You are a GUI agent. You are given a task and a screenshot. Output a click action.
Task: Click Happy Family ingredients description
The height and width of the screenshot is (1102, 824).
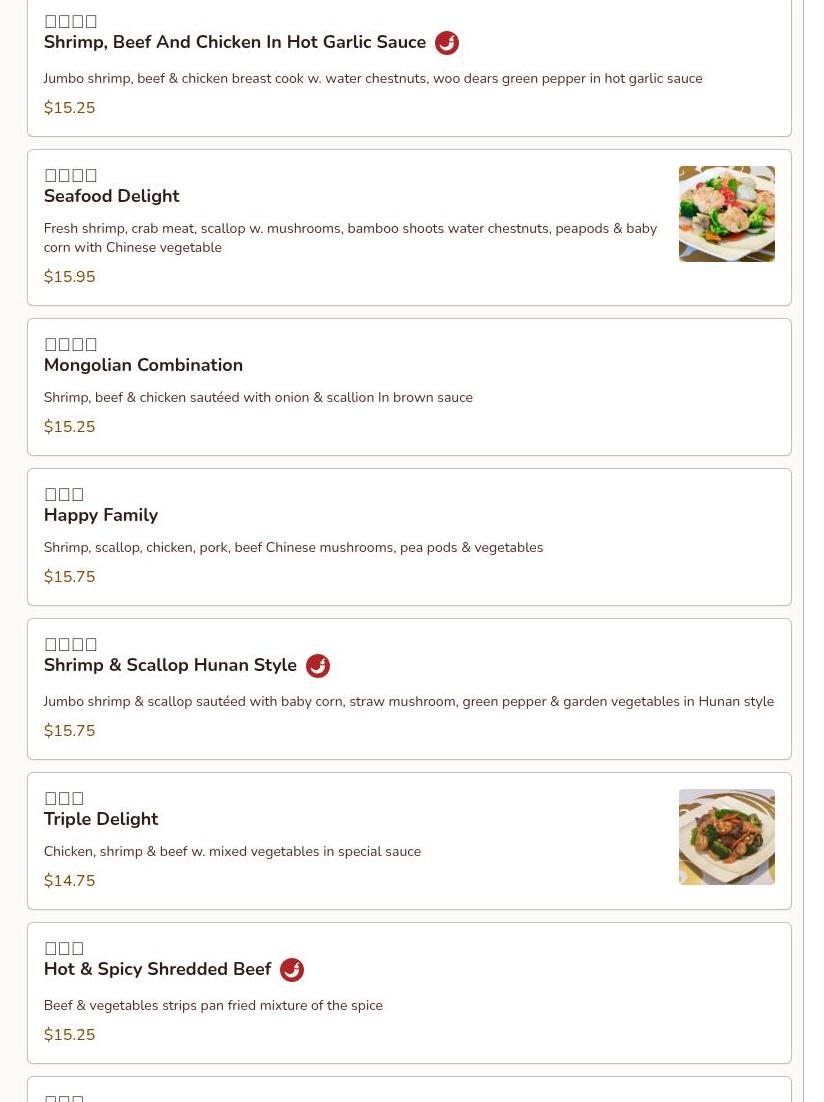click(x=293, y=547)
